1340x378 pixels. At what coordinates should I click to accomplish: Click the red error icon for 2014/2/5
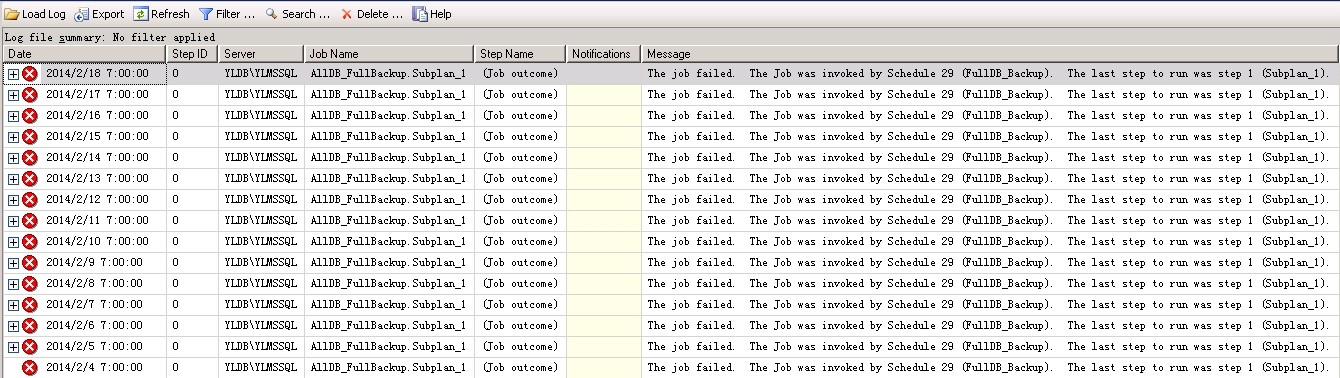point(30,347)
